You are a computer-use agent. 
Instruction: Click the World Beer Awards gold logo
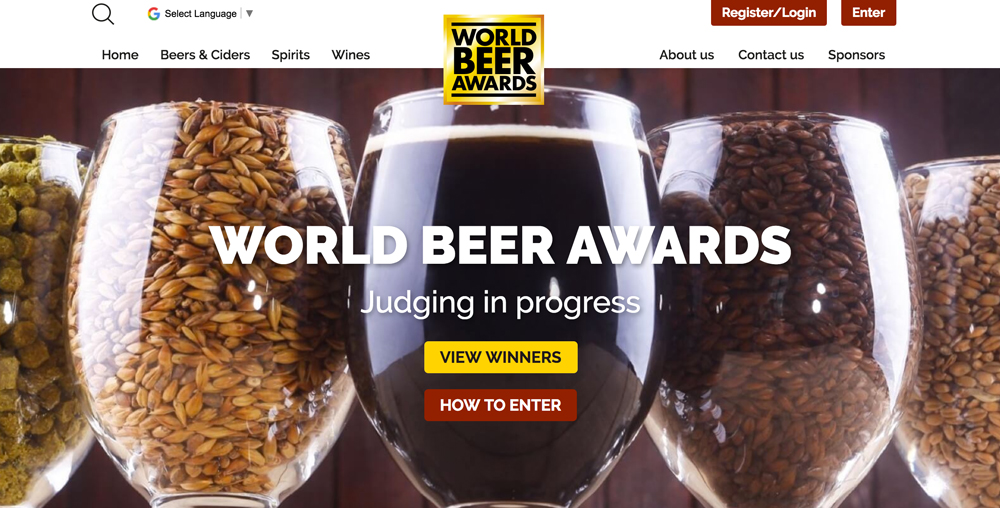point(494,59)
